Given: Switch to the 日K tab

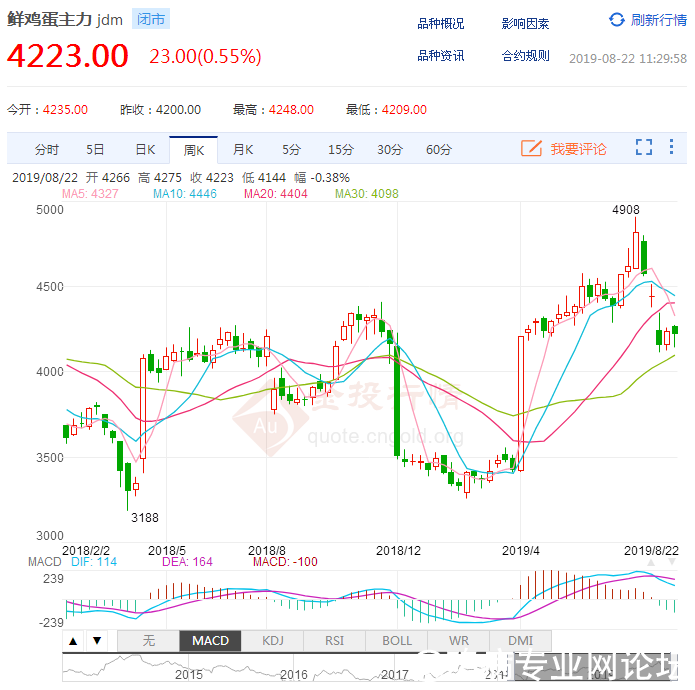Looking at the screenshot, I should [145, 150].
